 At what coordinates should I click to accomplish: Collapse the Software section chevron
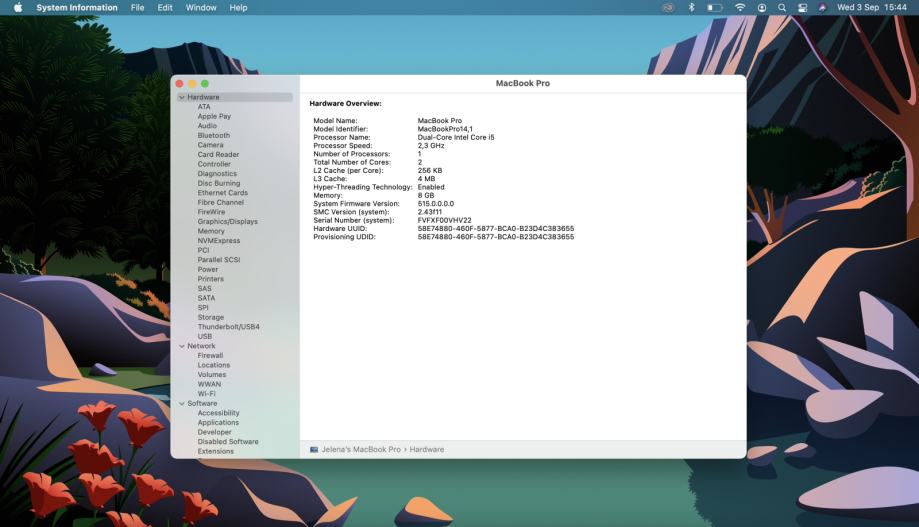tap(181, 404)
